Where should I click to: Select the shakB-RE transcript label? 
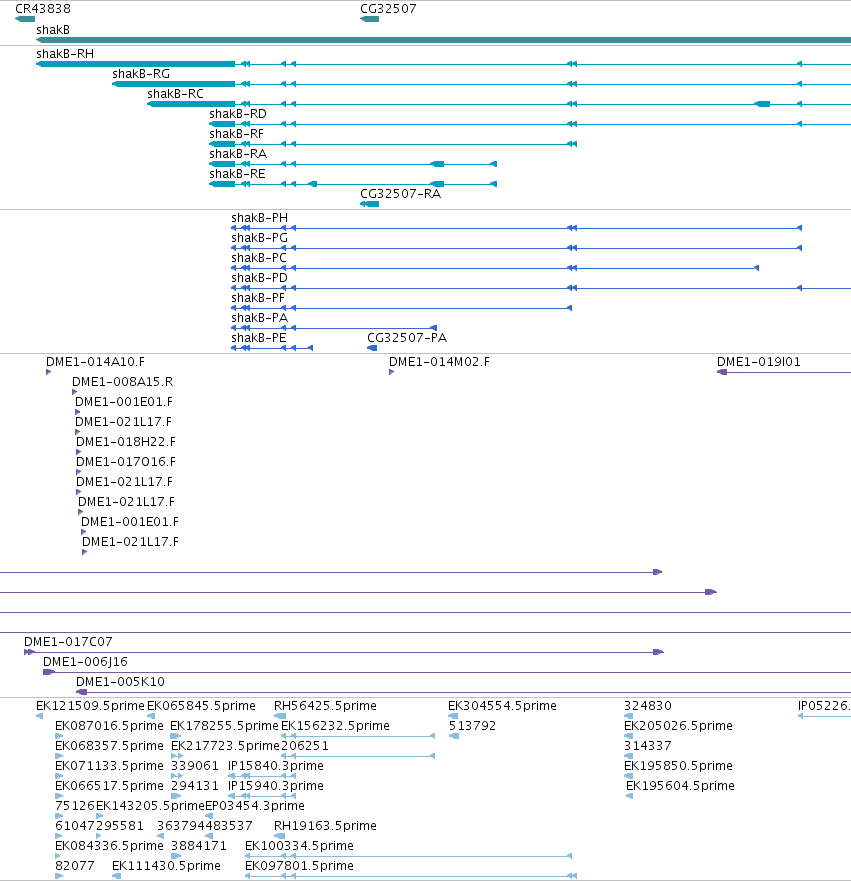(237, 174)
